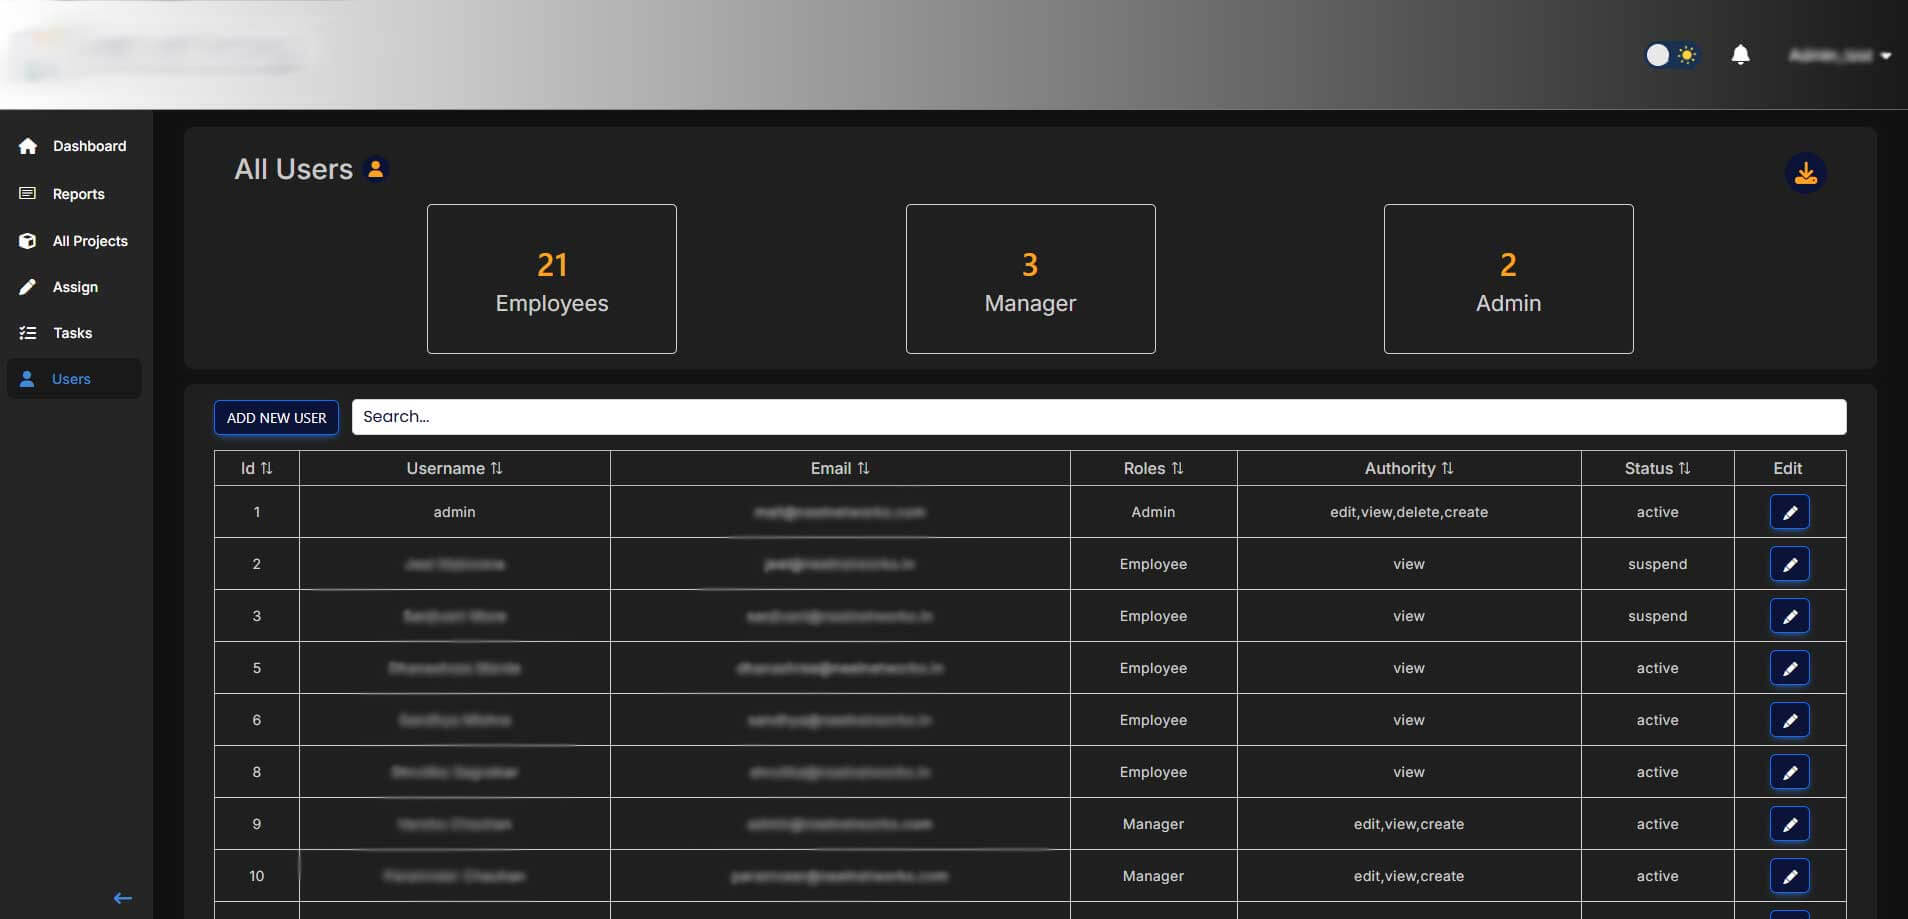Screen dimensions: 1908x919
Task: Click the 'suspend' status for Id 2
Action: 1657,564
